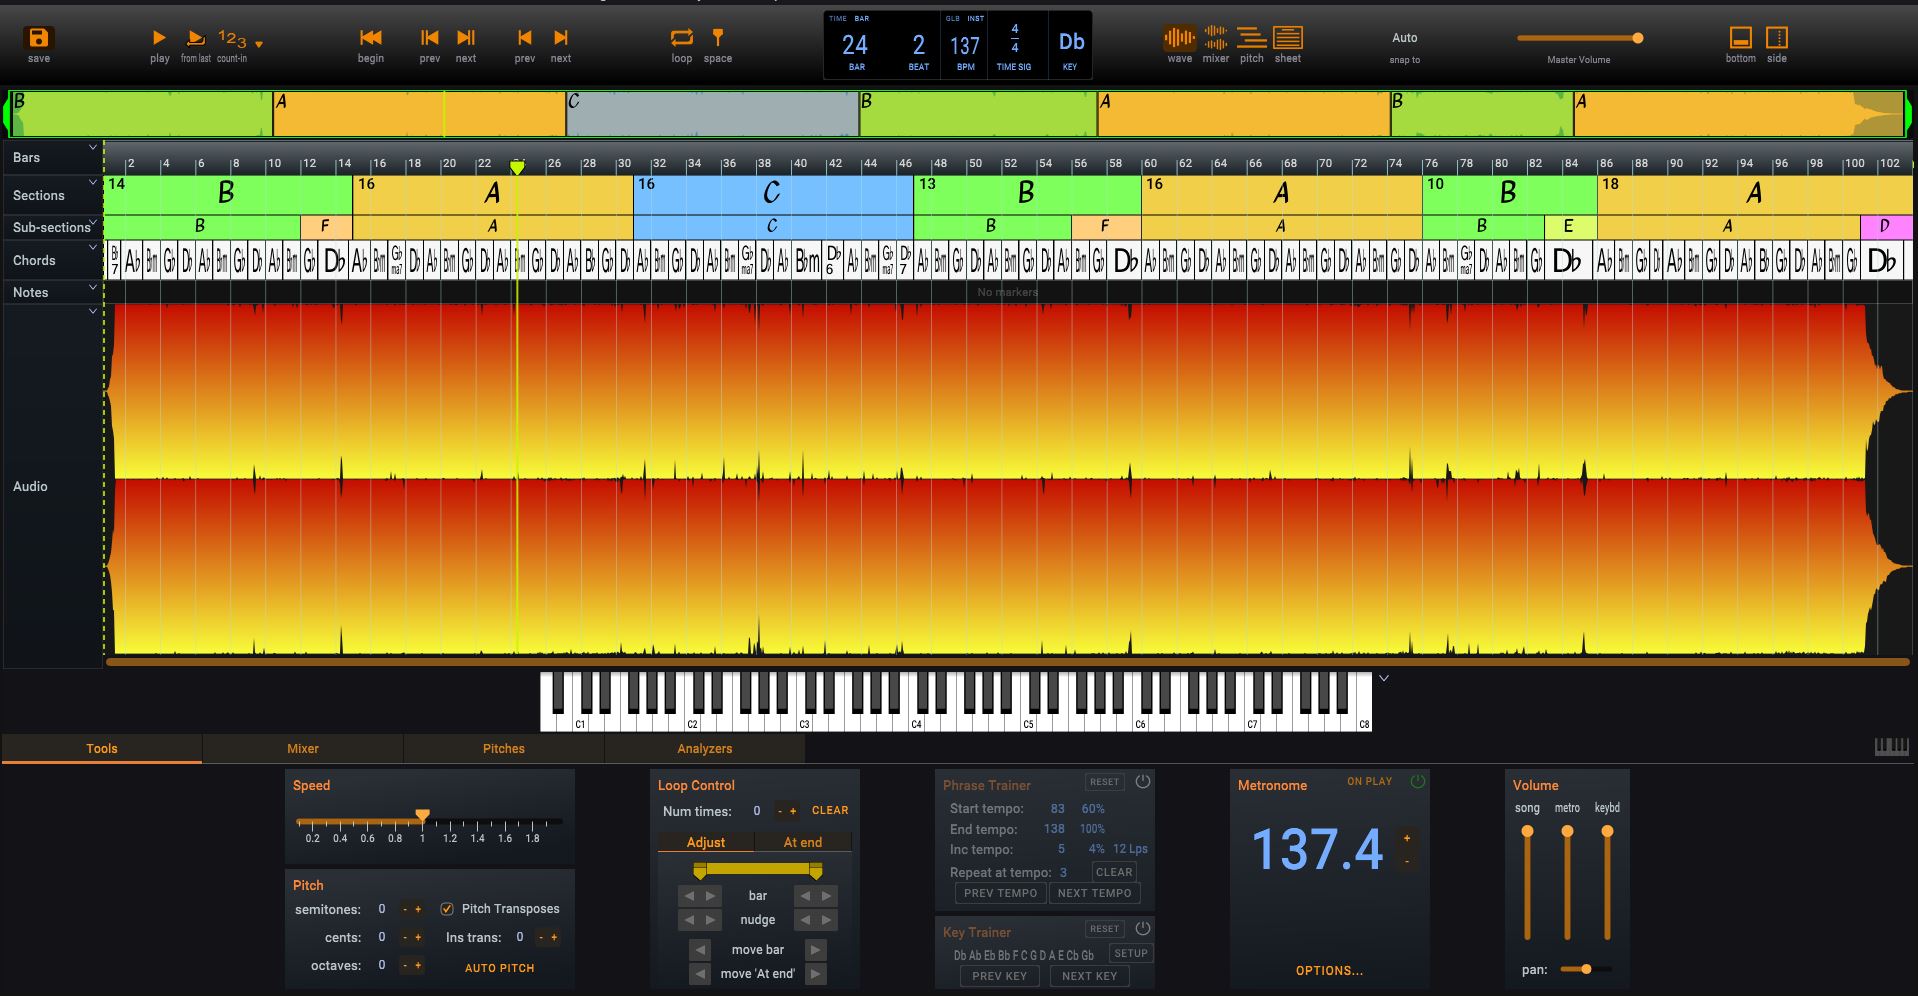Toggle the side panel icon
Viewport: 1918px width, 996px height.
[x=1776, y=38]
